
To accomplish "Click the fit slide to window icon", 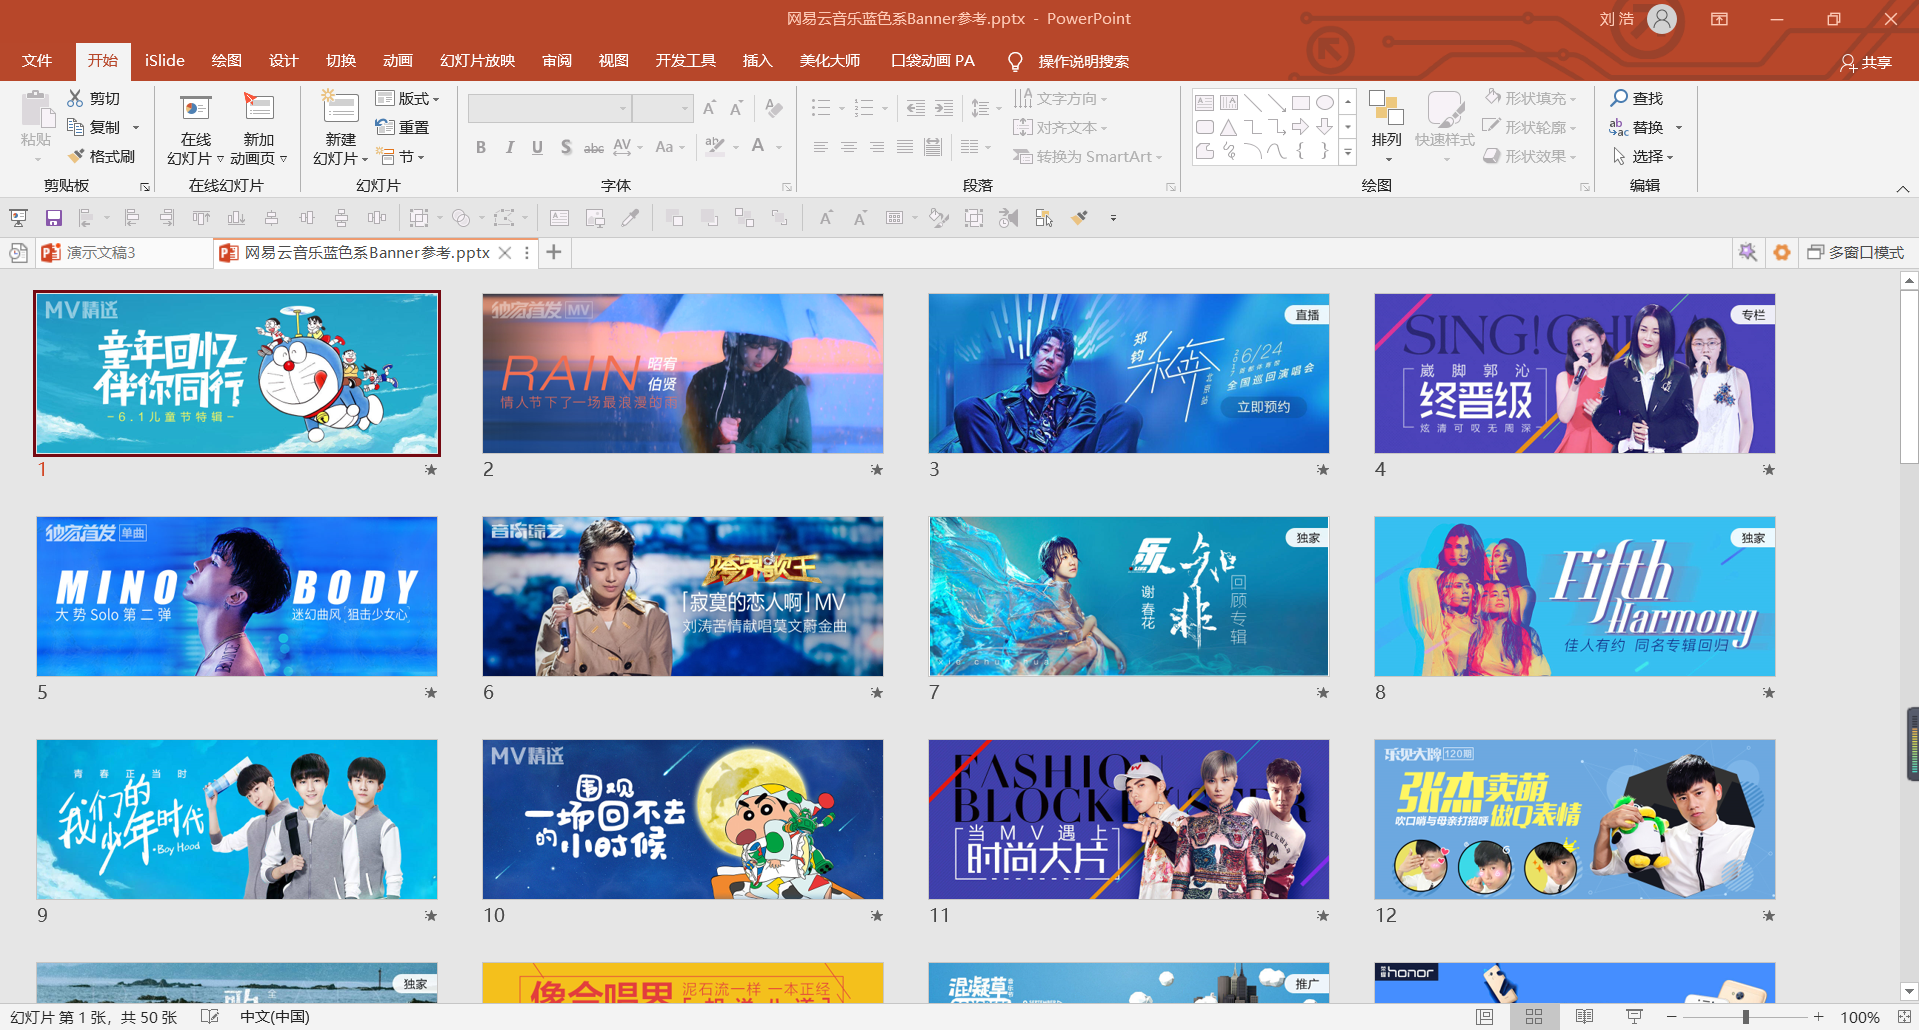I will [1903, 1017].
